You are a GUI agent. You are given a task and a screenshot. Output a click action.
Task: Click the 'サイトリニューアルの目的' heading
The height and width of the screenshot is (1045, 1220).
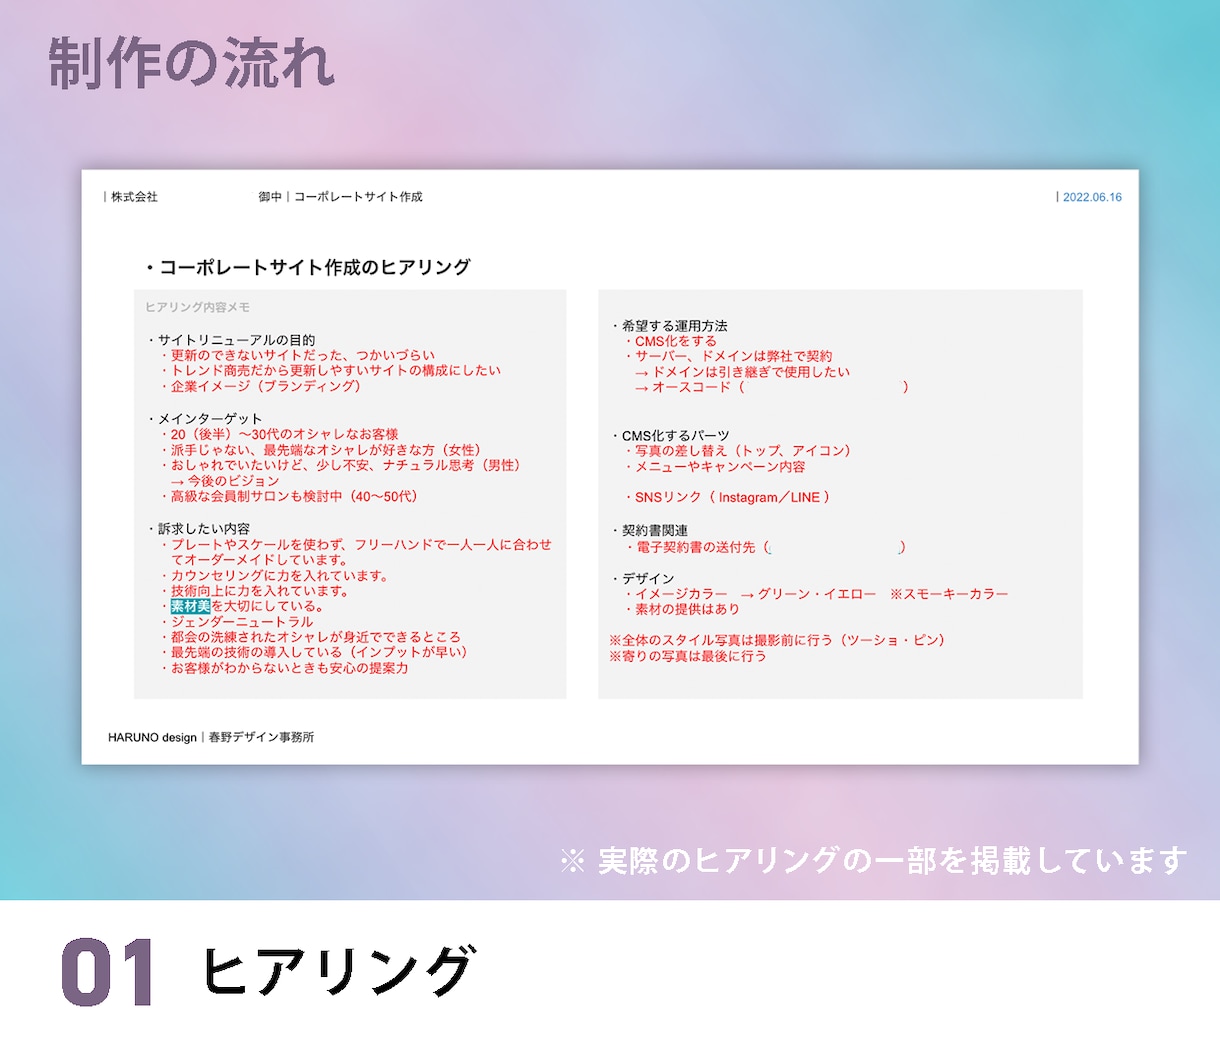[236, 340]
